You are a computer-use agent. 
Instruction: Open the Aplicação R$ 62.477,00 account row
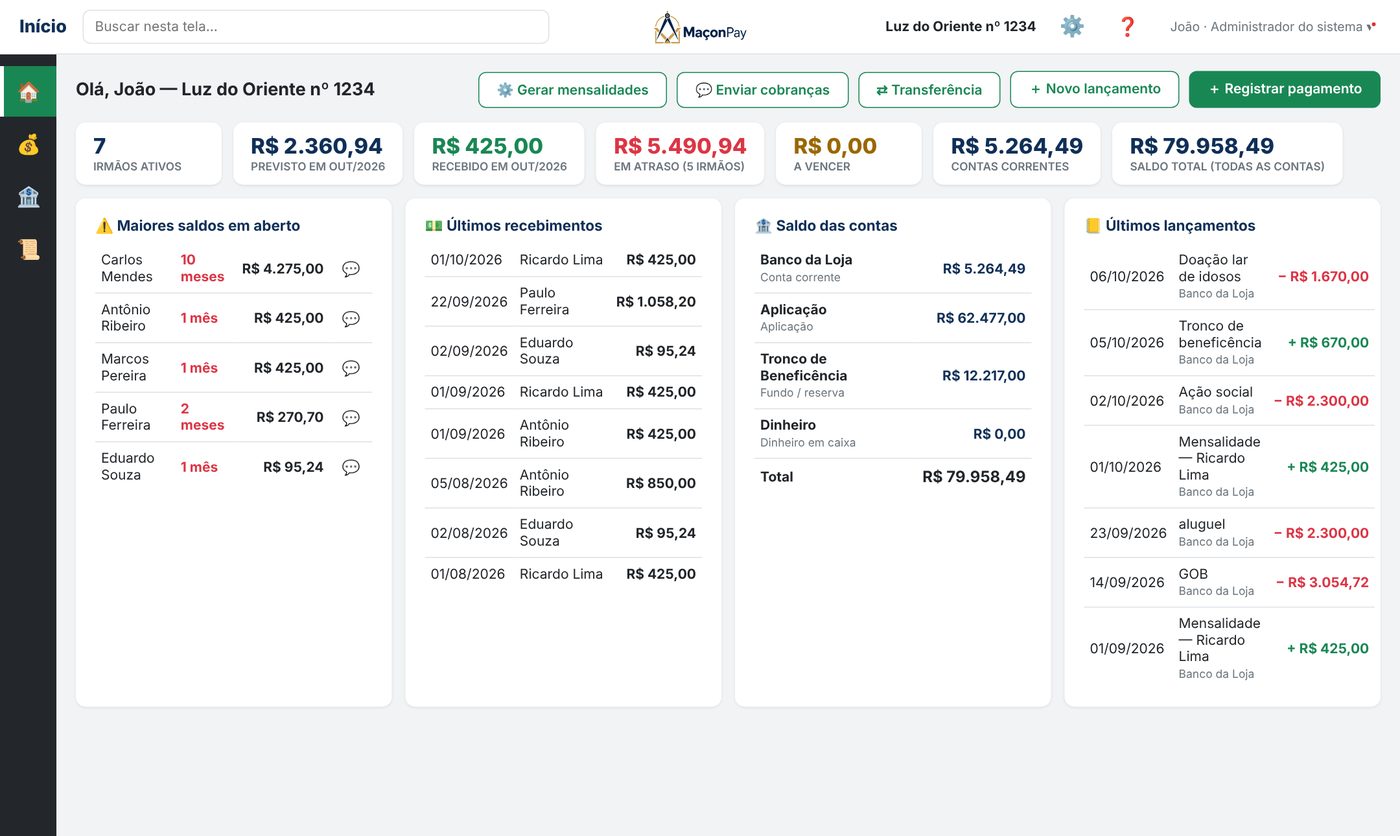893,318
